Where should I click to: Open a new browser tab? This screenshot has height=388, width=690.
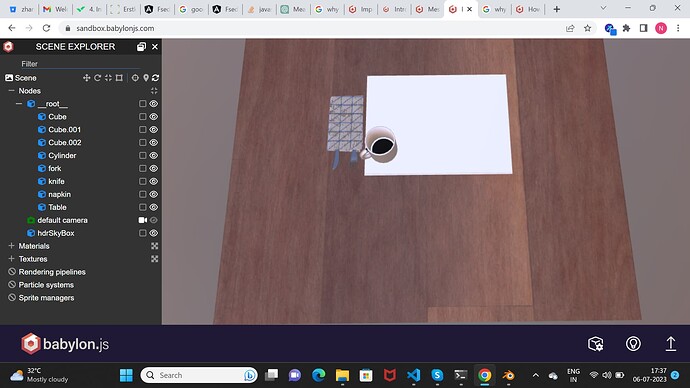(557, 9)
